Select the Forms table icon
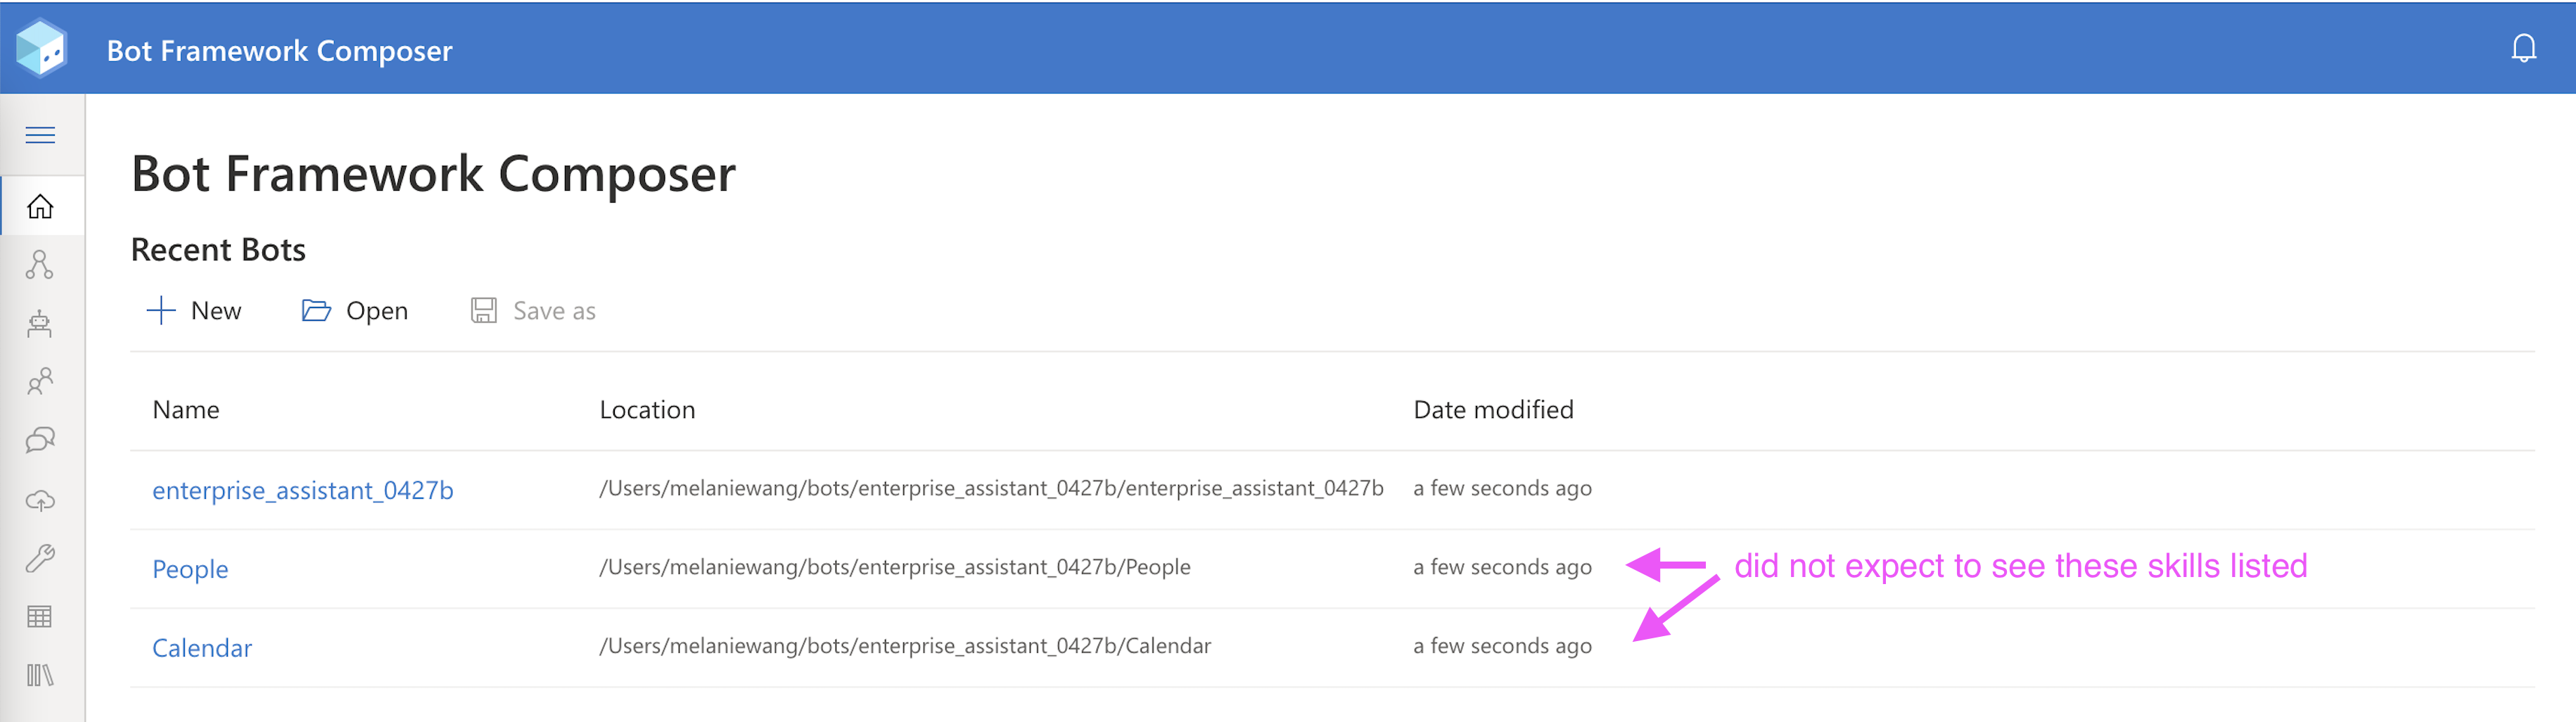The image size is (2576, 722). coord(41,616)
